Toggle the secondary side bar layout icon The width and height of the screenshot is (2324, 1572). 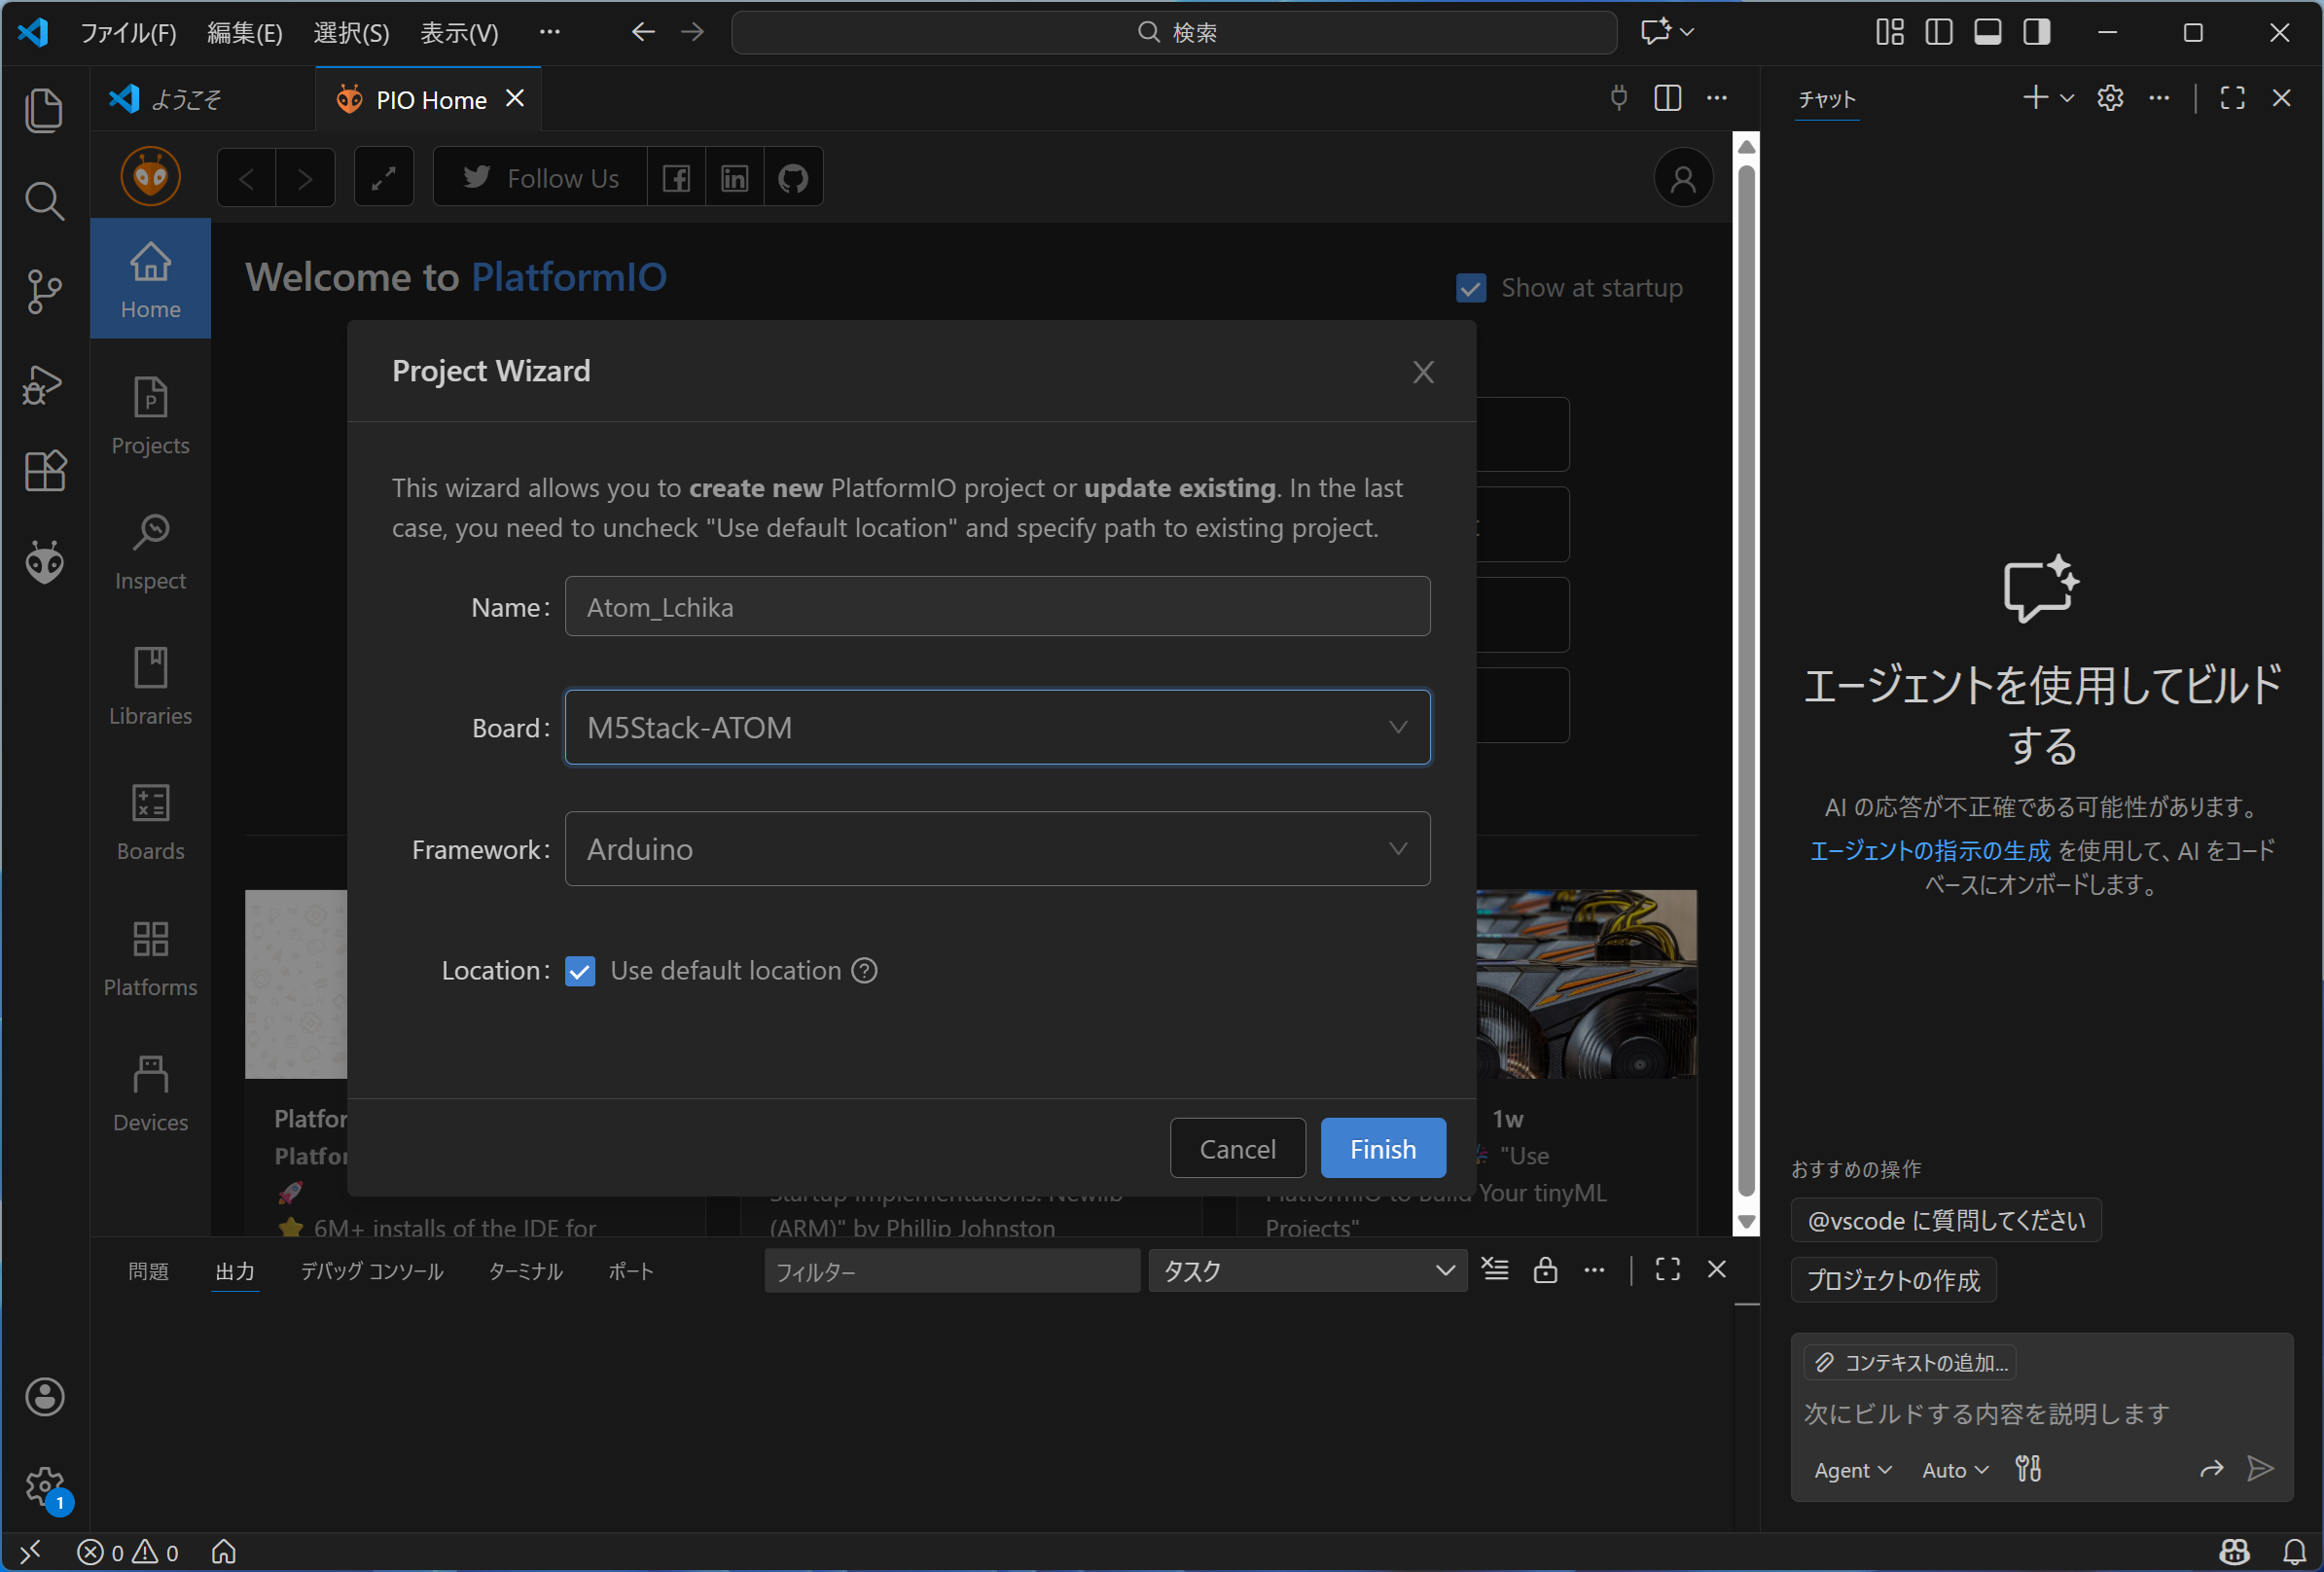pos(2036,32)
